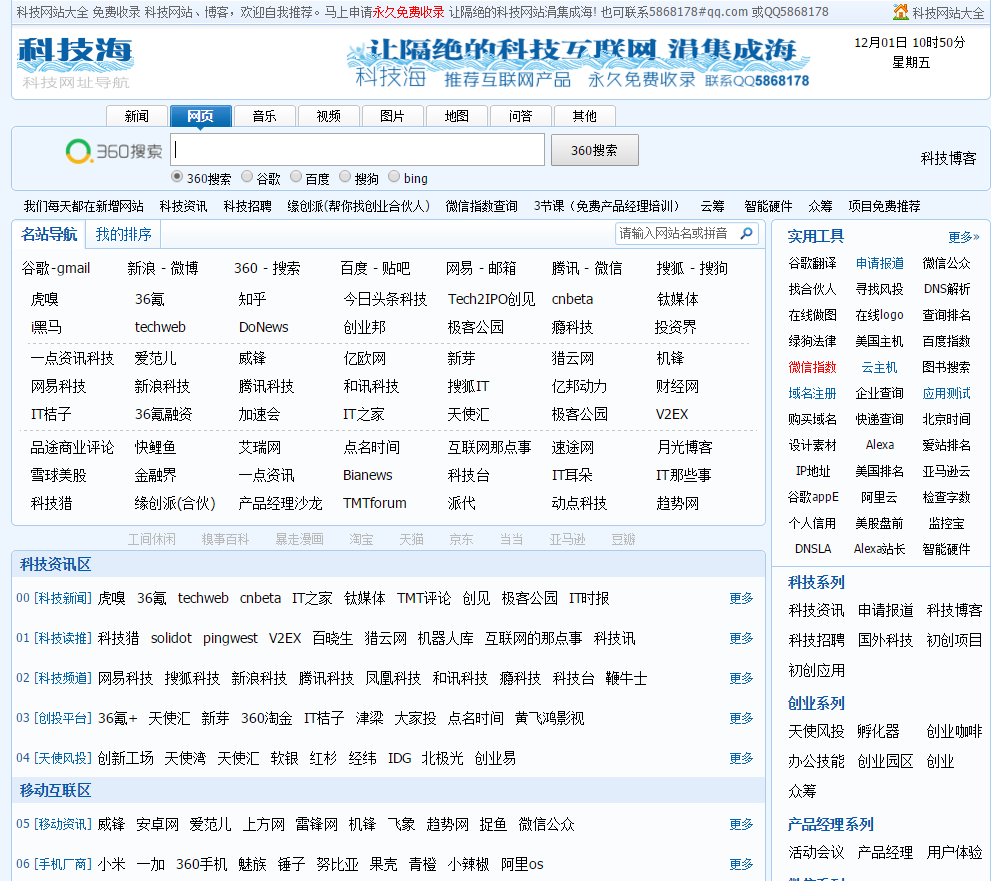Switch to the 图片 search tab
The width and height of the screenshot is (991, 881).
pos(392,116)
